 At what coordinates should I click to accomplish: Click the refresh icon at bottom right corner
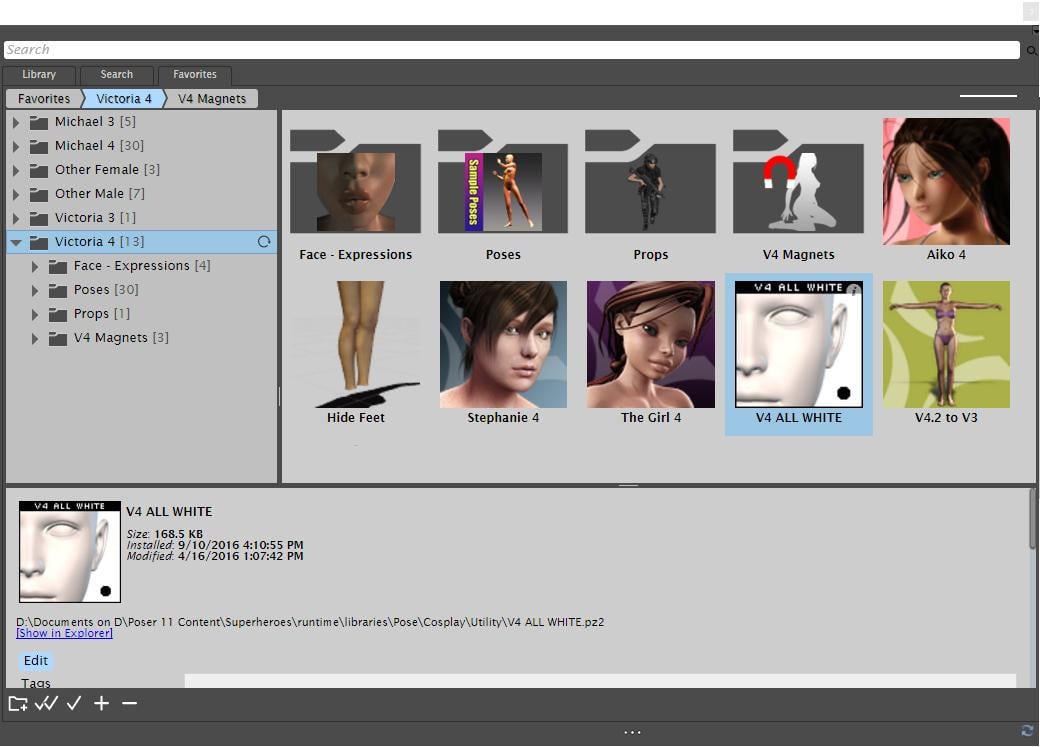coord(1027,730)
